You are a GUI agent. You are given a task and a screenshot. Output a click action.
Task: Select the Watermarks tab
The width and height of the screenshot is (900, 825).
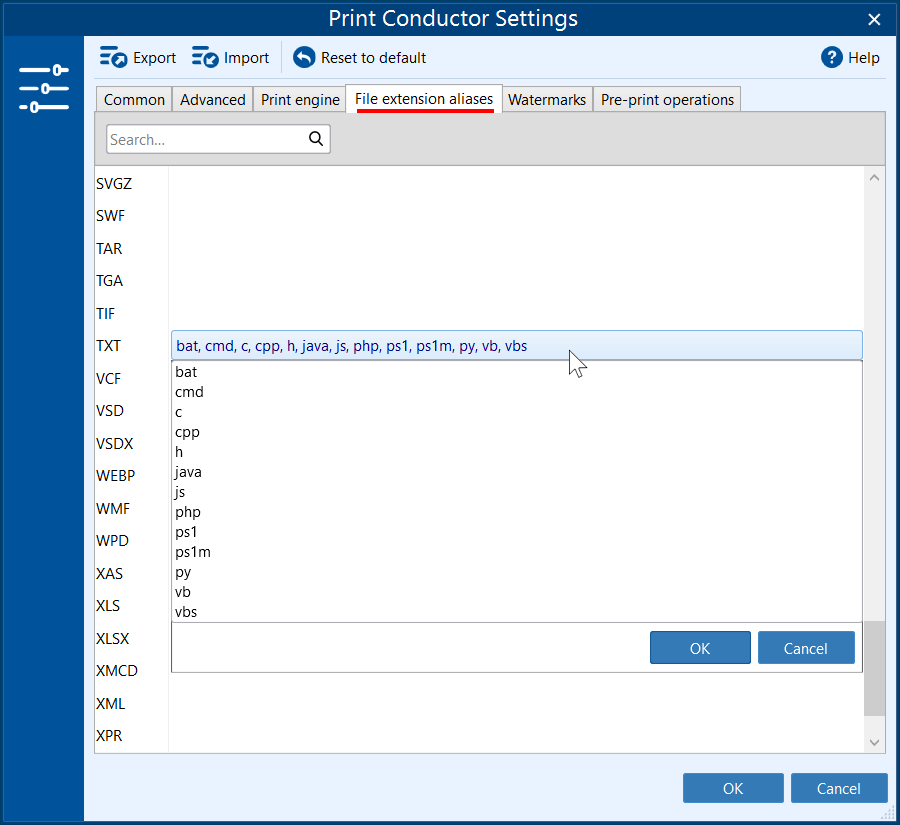click(x=547, y=100)
